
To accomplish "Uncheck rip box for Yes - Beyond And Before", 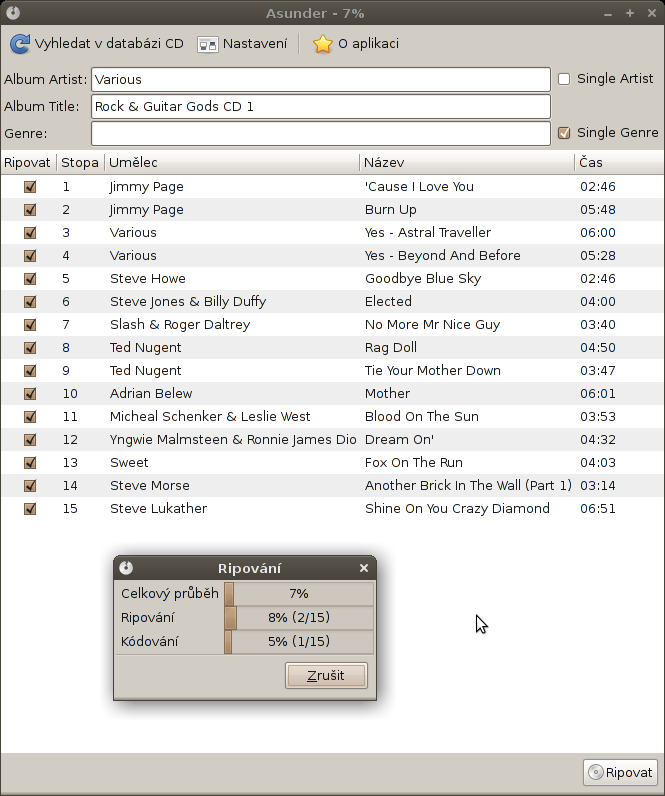I will pyautogui.click(x=30, y=256).
